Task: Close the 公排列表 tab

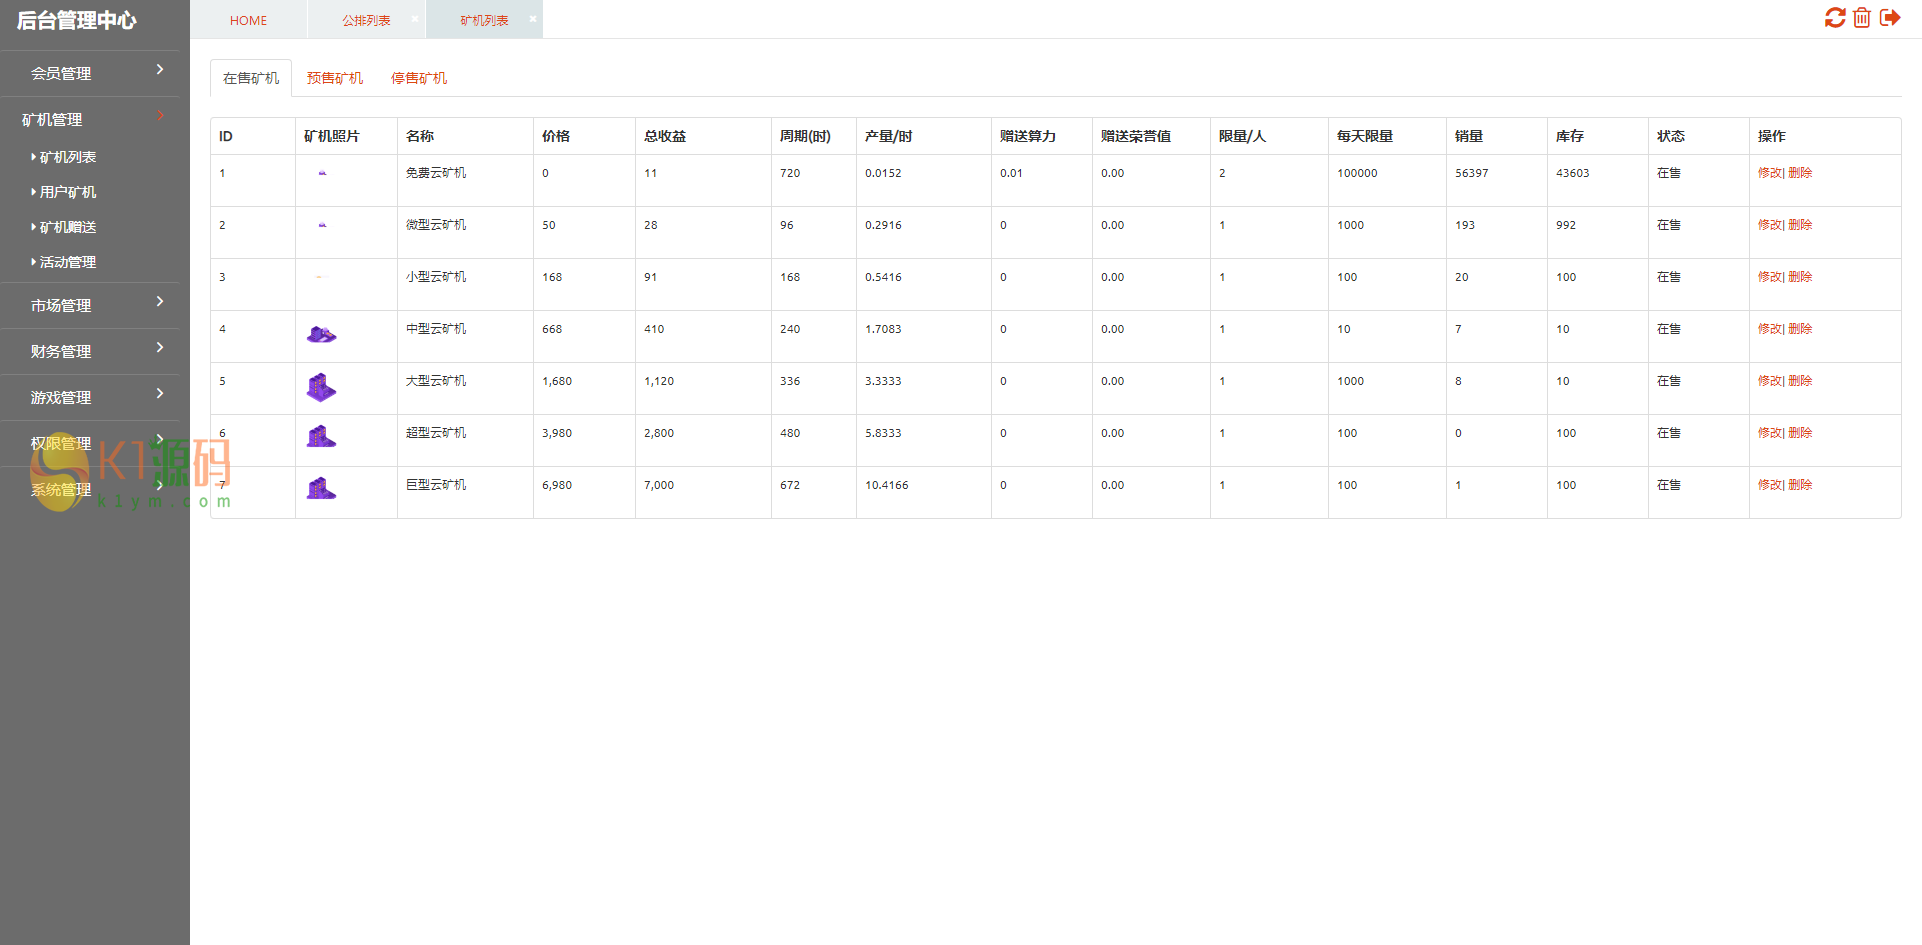Action: [x=415, y=18]
